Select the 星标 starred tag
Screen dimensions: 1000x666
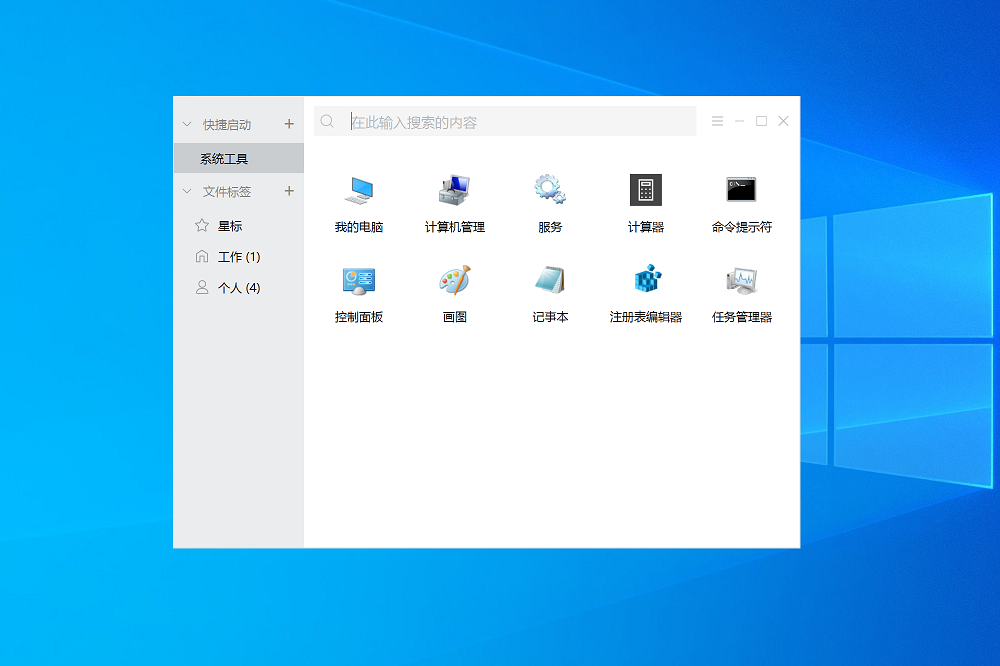[229, 226]
